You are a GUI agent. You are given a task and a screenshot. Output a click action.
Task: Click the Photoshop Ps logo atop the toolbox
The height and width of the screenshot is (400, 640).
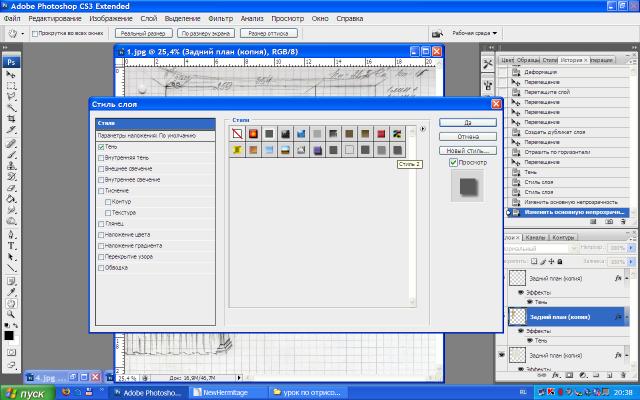pos(11,62)
